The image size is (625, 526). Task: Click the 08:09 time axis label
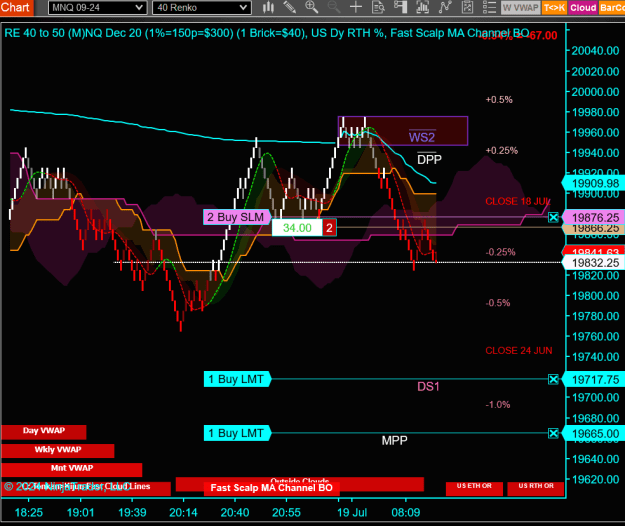click(x=406, y=512)
